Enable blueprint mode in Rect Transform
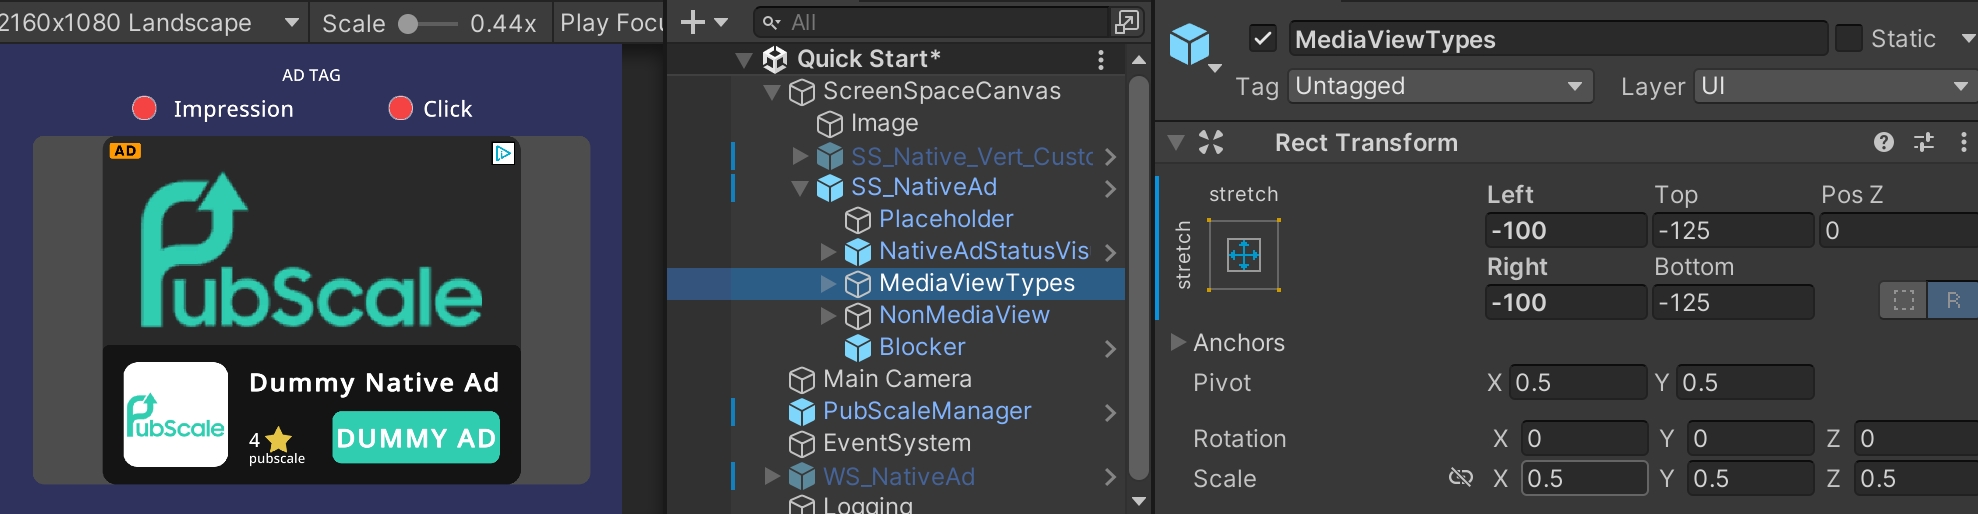Screen dimensions: 1978x514 point(1903,300)
